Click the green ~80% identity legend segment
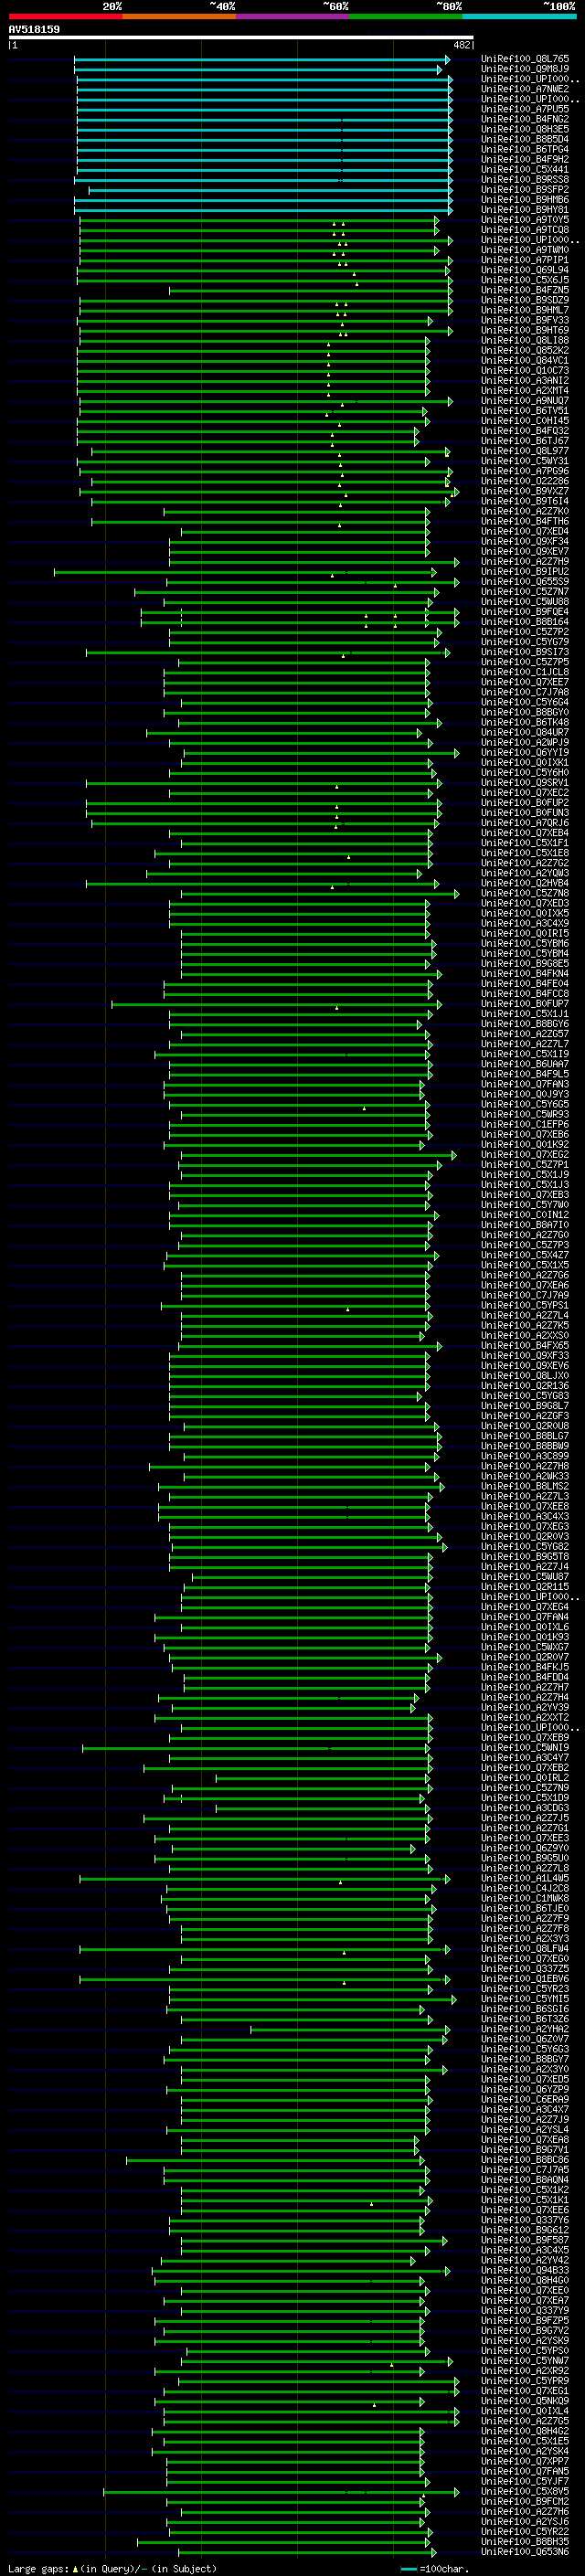Screen dimensions: 585x2576 [406, 16]
